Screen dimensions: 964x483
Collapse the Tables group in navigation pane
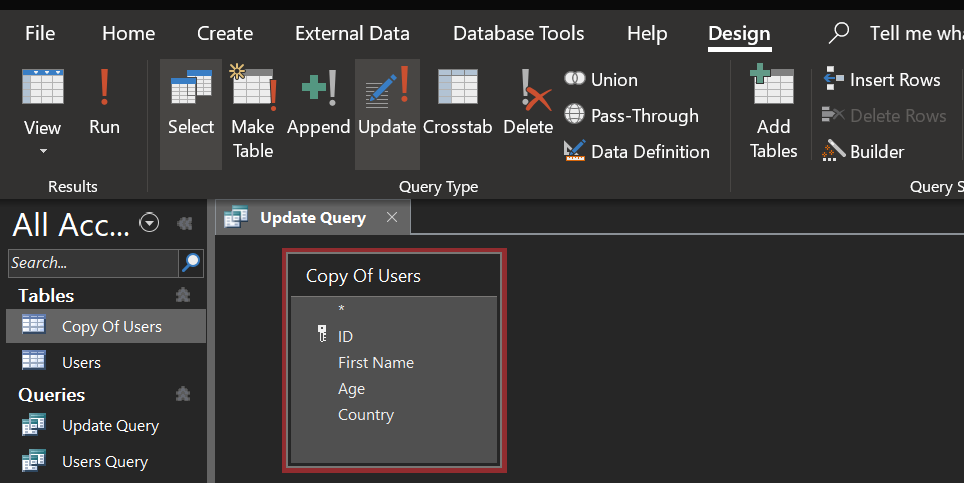coord(182,295)
